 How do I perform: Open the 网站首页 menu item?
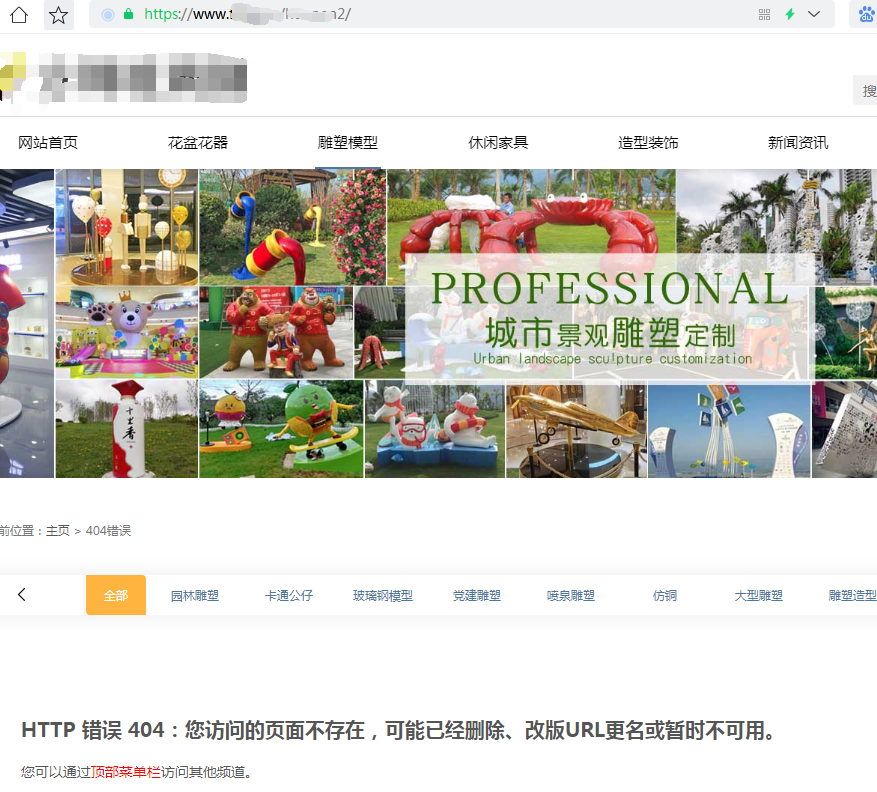point(48,143)
